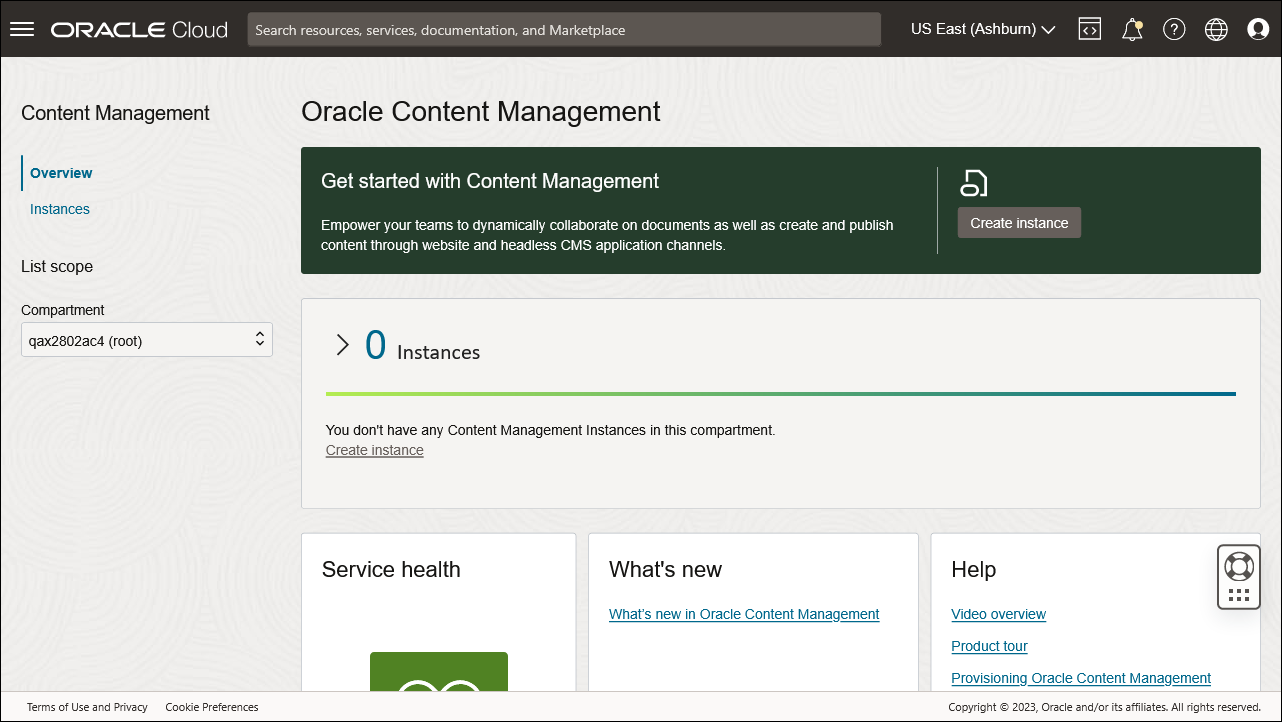
Task: Click the help question mark icon
Action: (1173, 29)
